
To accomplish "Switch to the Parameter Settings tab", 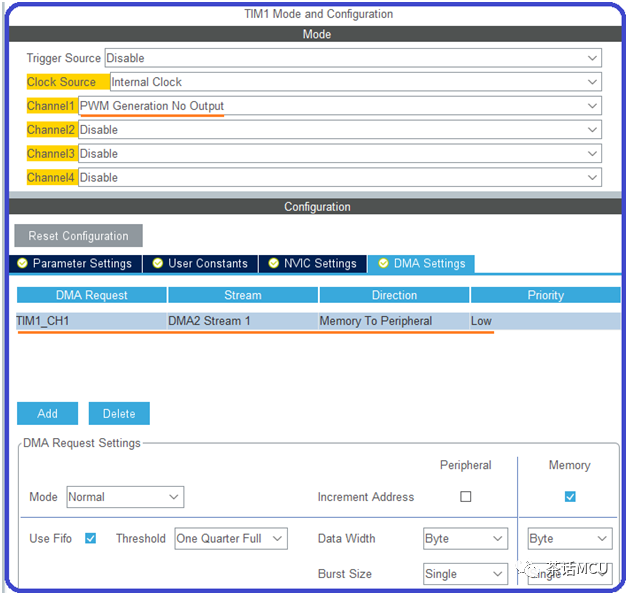I will (x=75, y=263).
